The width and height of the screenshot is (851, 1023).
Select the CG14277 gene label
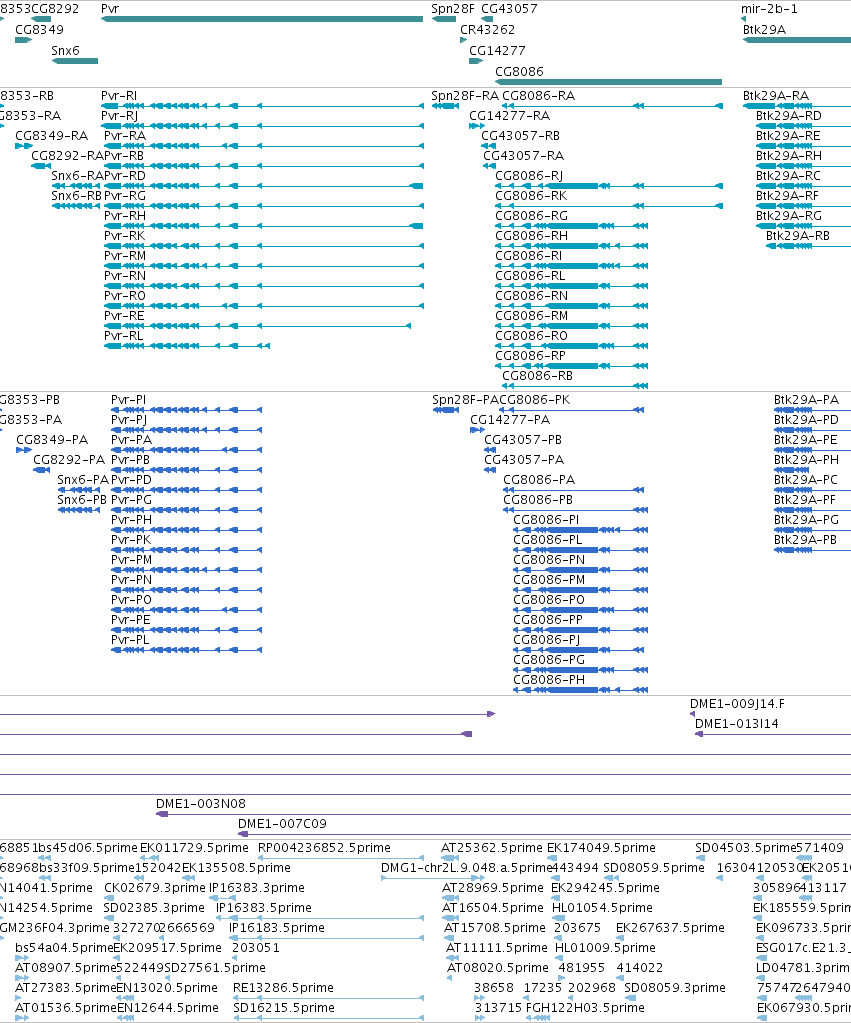(x=497, y=51)
